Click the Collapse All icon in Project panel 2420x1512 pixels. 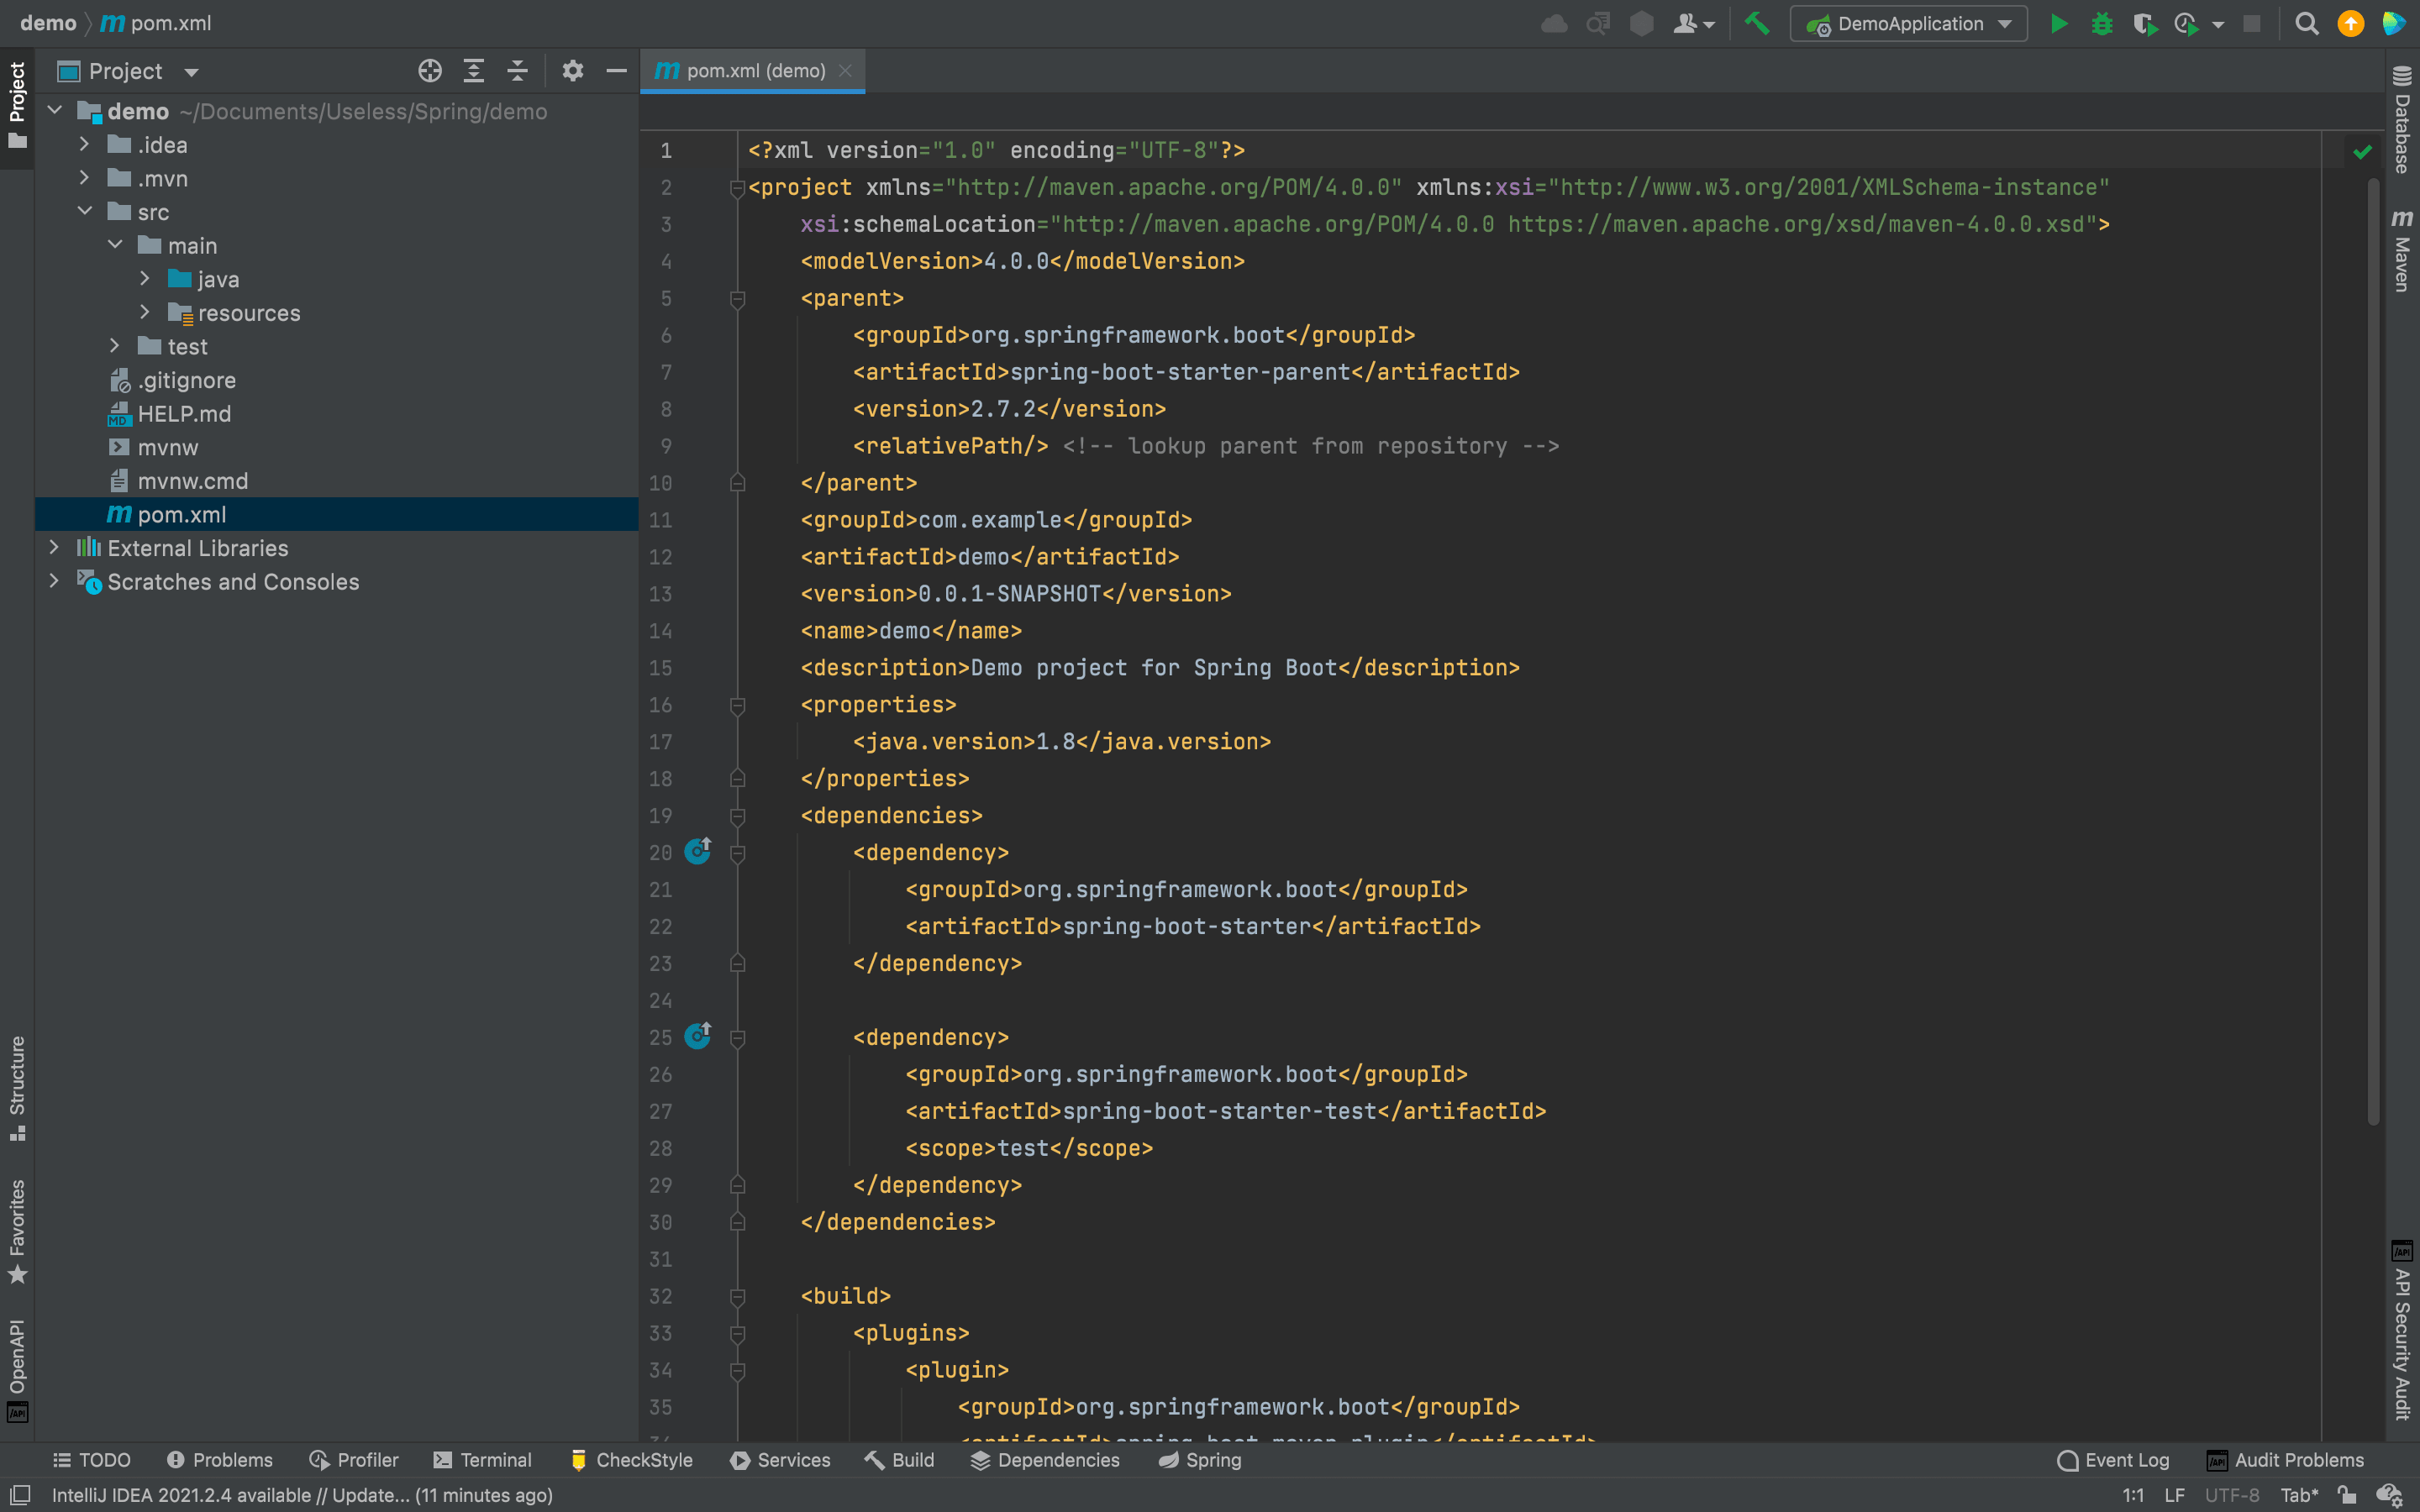(x=517, y=71)
